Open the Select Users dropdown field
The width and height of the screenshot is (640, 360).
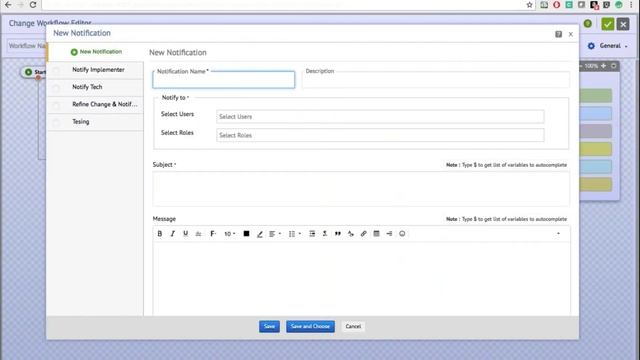380,117
